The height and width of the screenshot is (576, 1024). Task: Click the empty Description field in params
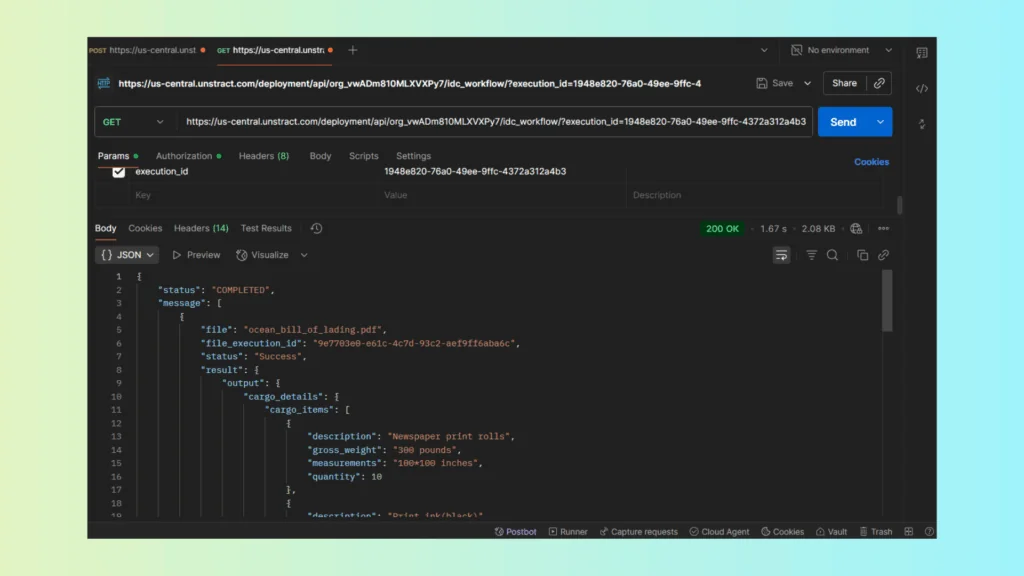point(754,195)
